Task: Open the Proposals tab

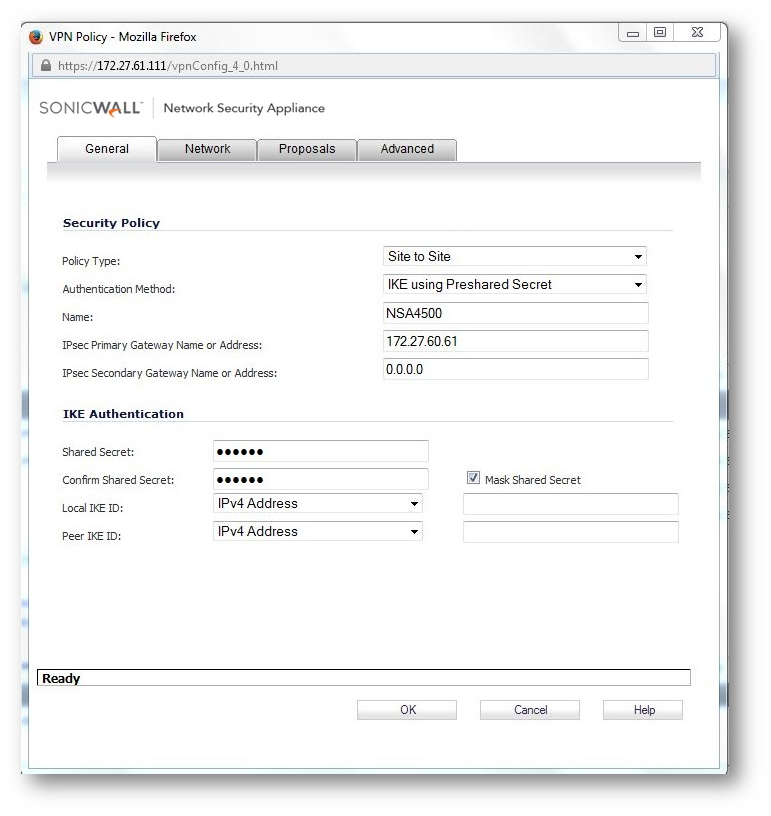Action: (307, 149)
